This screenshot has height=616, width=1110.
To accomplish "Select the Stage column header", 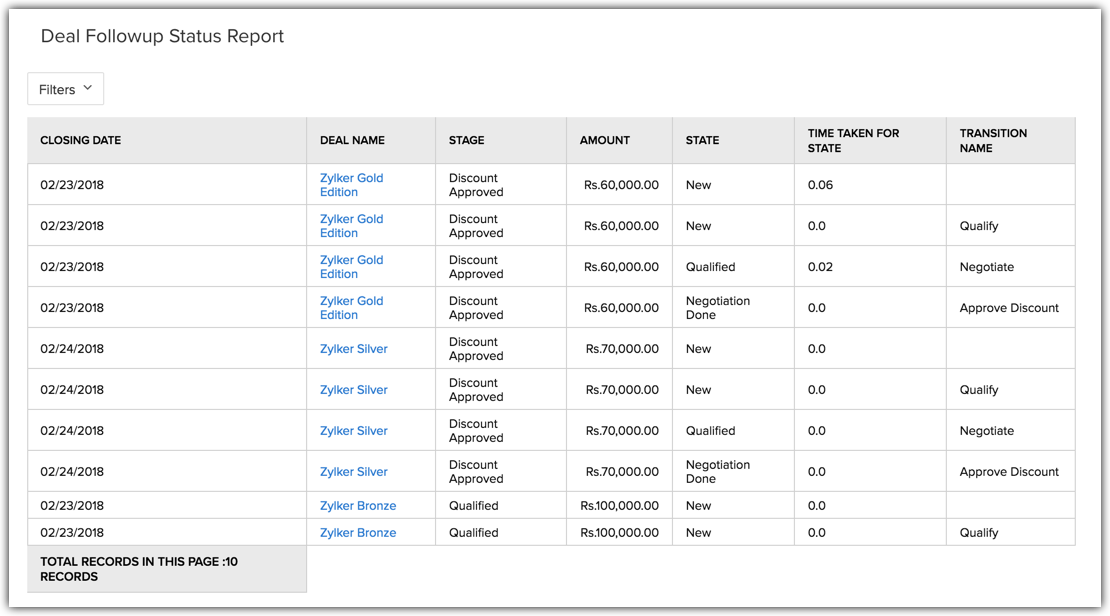I will click(467, 140).
